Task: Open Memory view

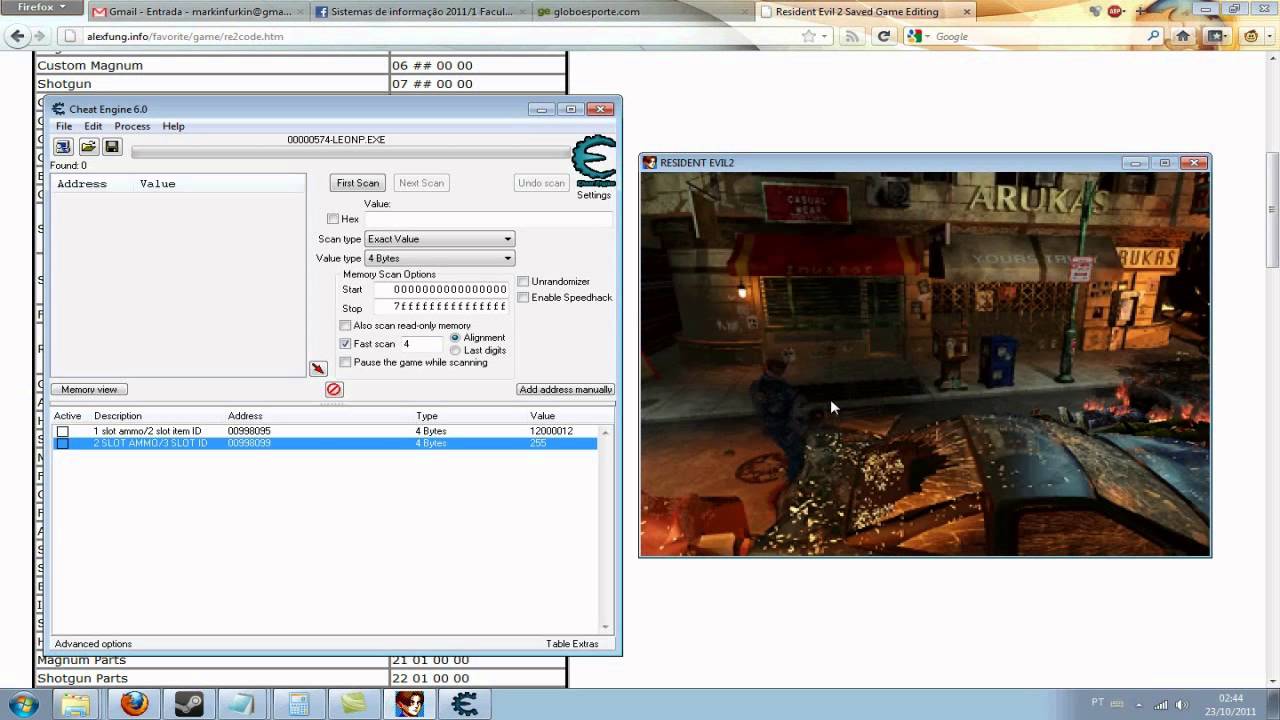Action: (x=89, y=389)
